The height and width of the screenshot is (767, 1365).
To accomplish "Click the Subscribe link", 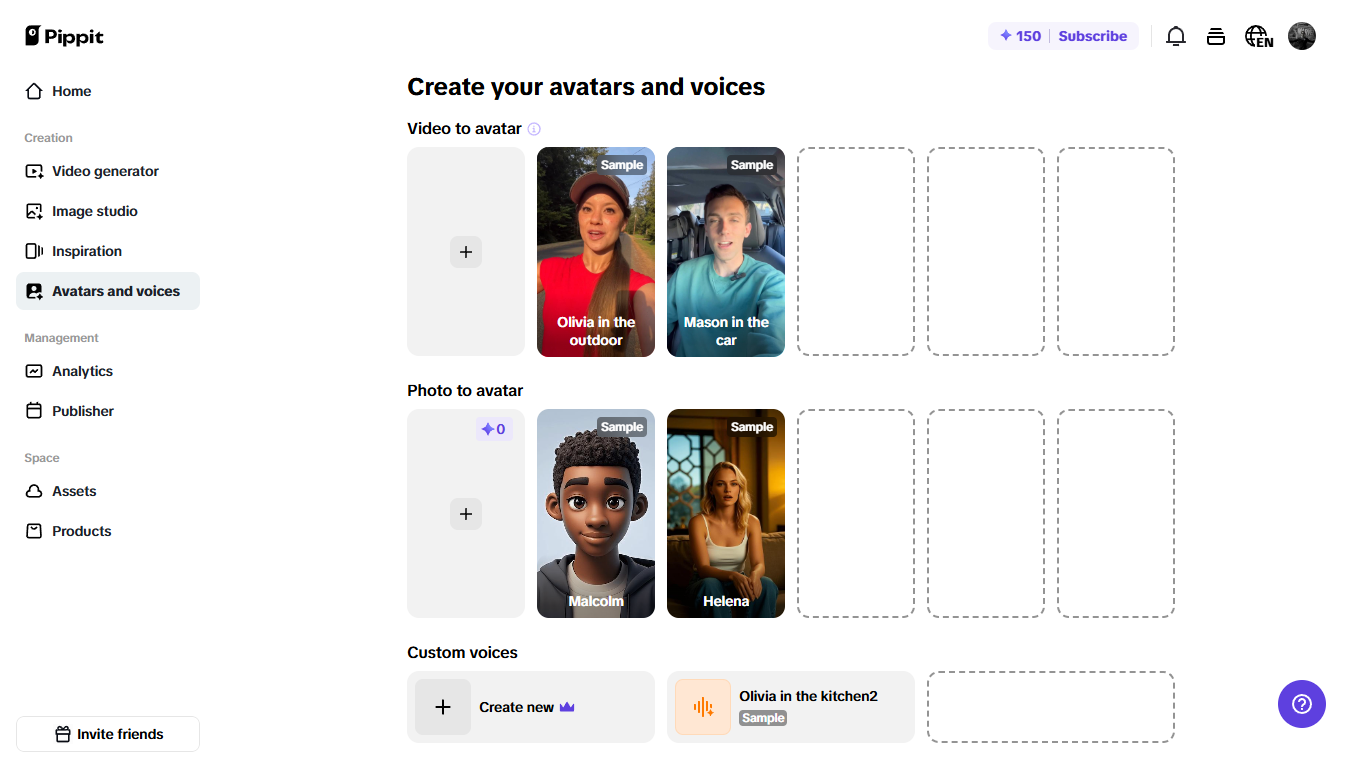I will (1093, 36).
